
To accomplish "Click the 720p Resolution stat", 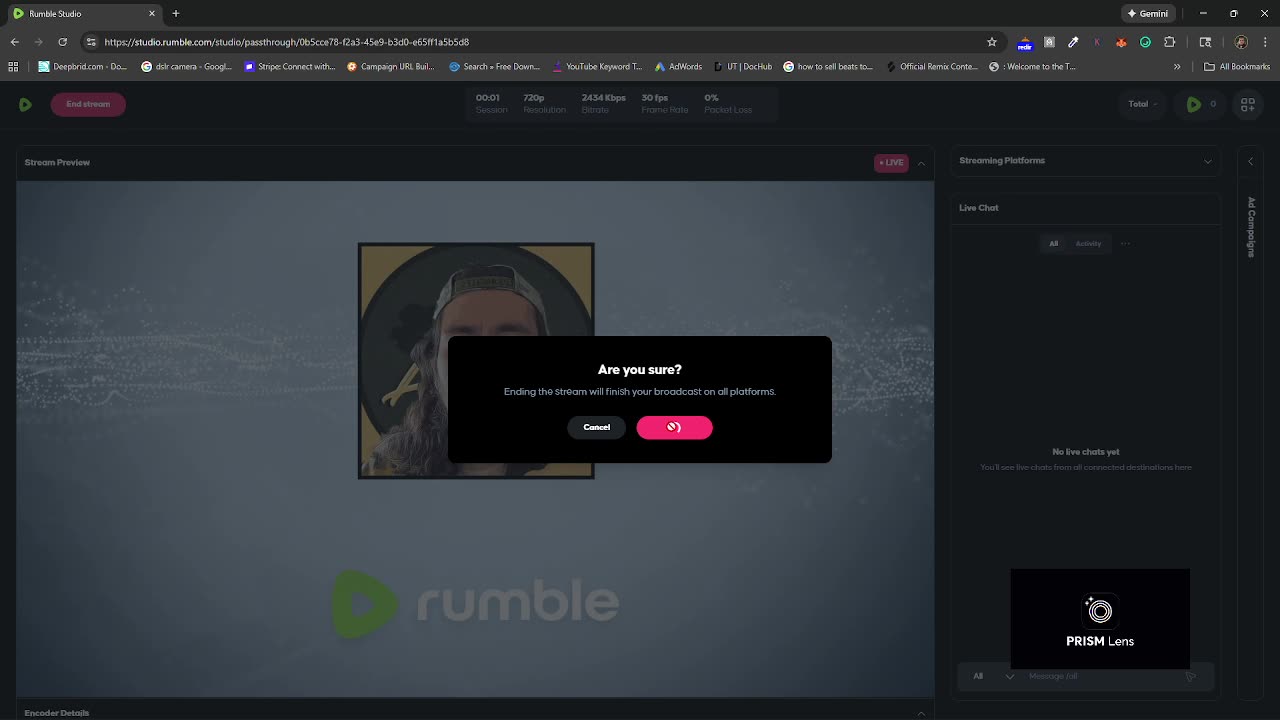I will [544, 104].
